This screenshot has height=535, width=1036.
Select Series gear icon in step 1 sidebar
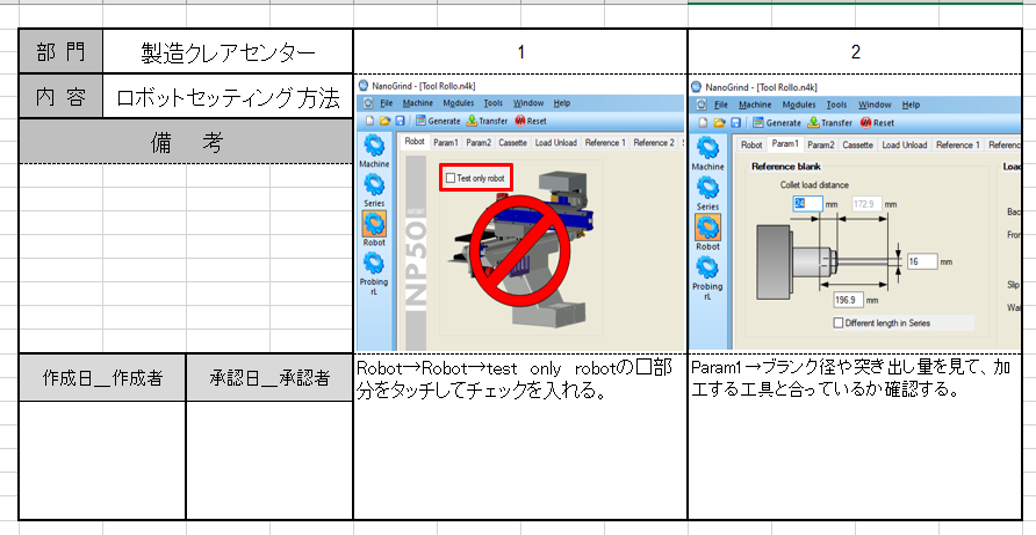tap(374, 185)
